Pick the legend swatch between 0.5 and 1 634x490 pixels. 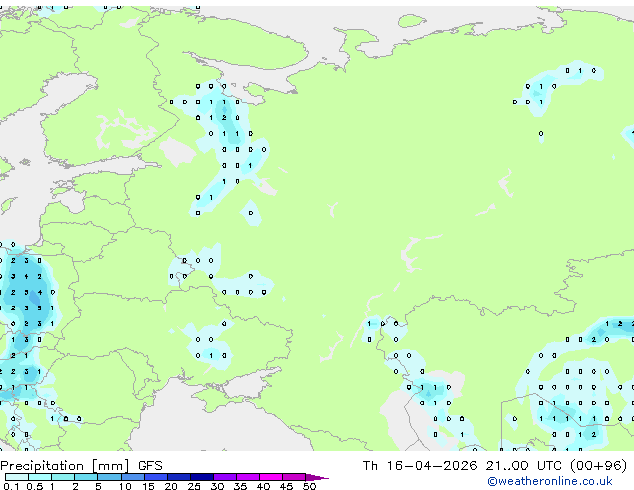tap(40, 477)
